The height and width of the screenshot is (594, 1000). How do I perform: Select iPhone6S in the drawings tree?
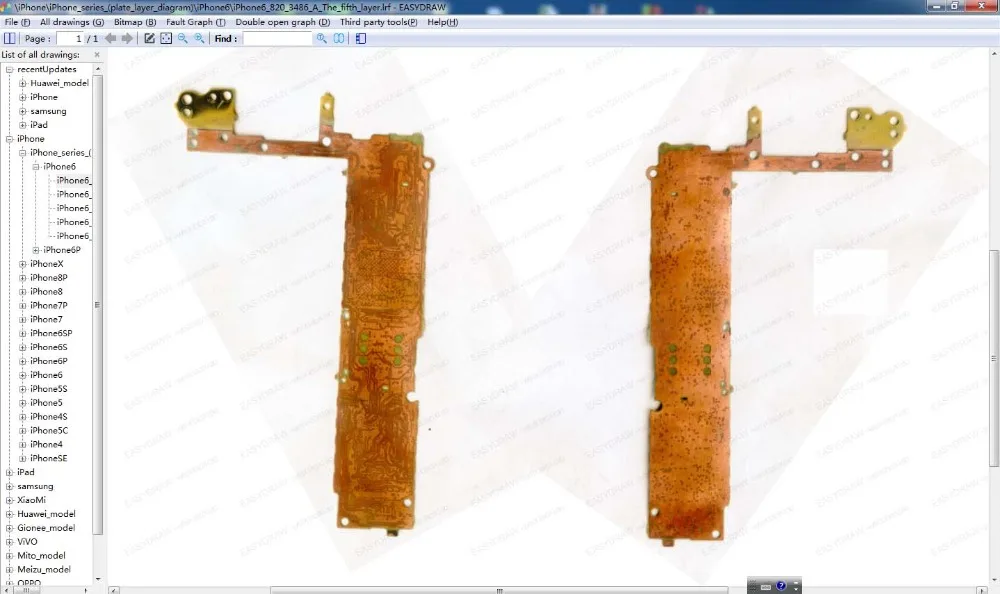coord(48,347)
